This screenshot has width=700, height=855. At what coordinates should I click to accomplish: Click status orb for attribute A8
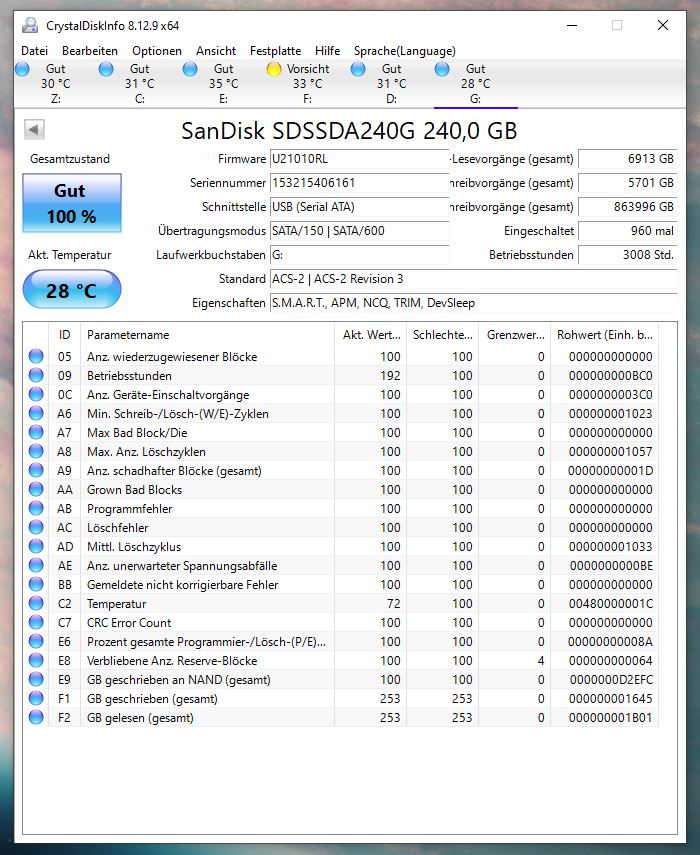[36, 451]
